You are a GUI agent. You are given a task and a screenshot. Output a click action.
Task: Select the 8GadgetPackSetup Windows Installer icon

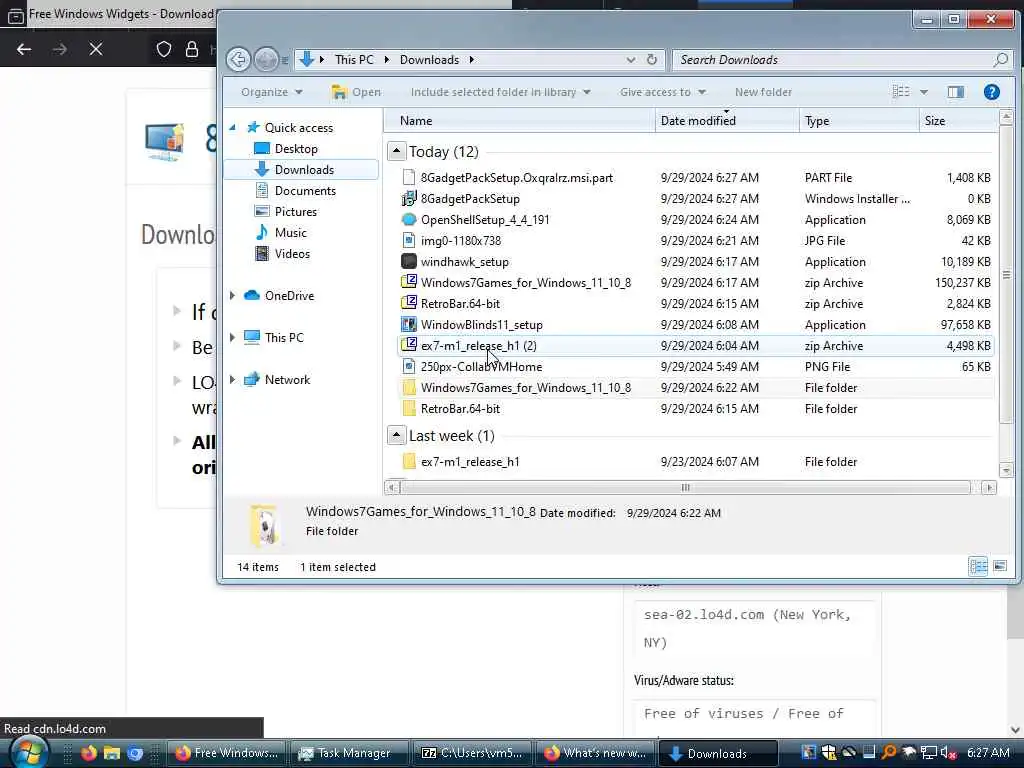point(409,199)
